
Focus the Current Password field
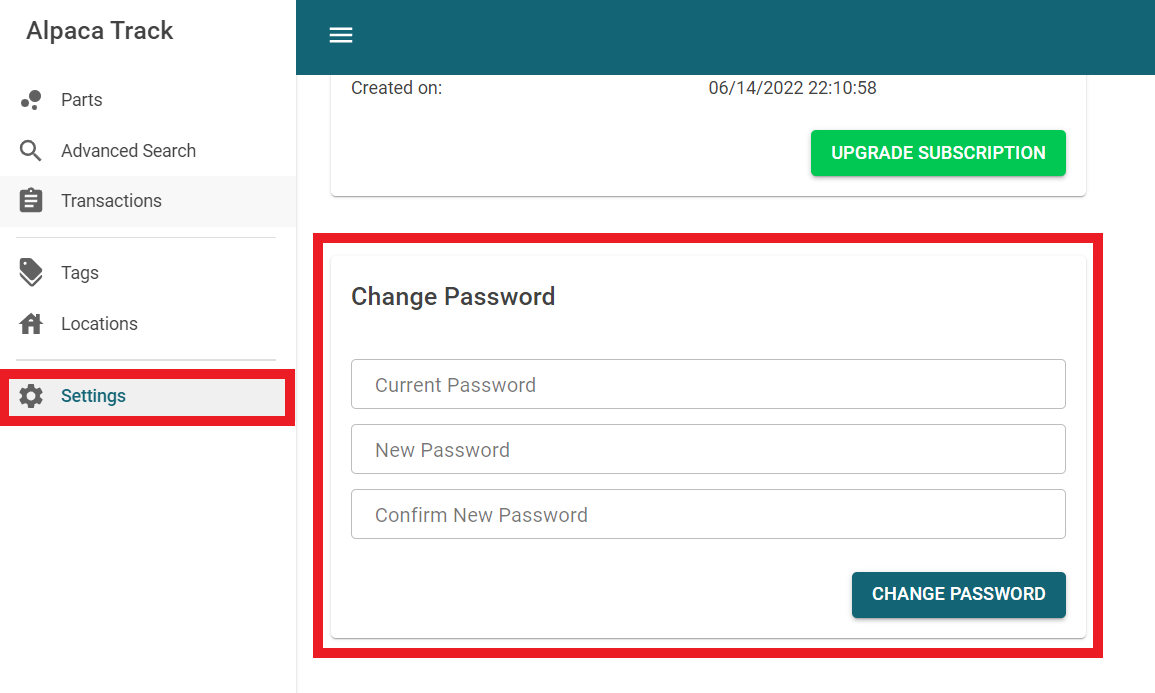tap(708, 385)
